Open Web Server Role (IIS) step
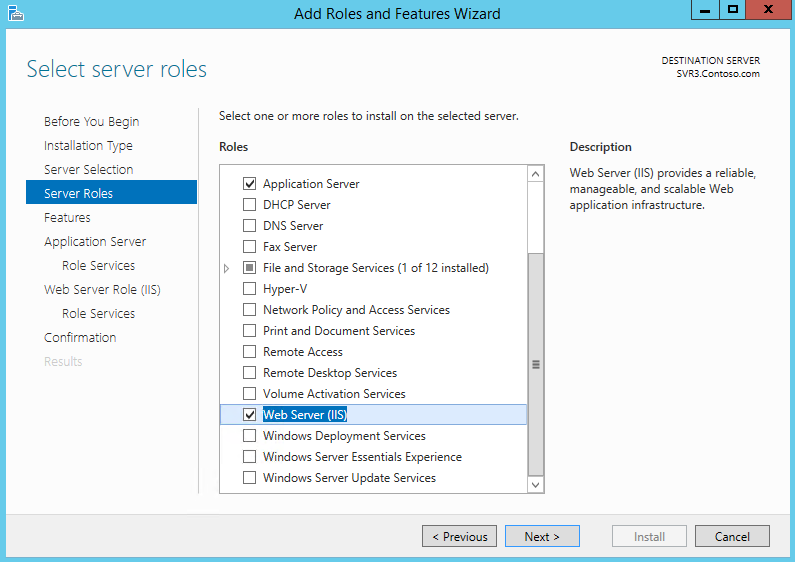 click(102, 290)
